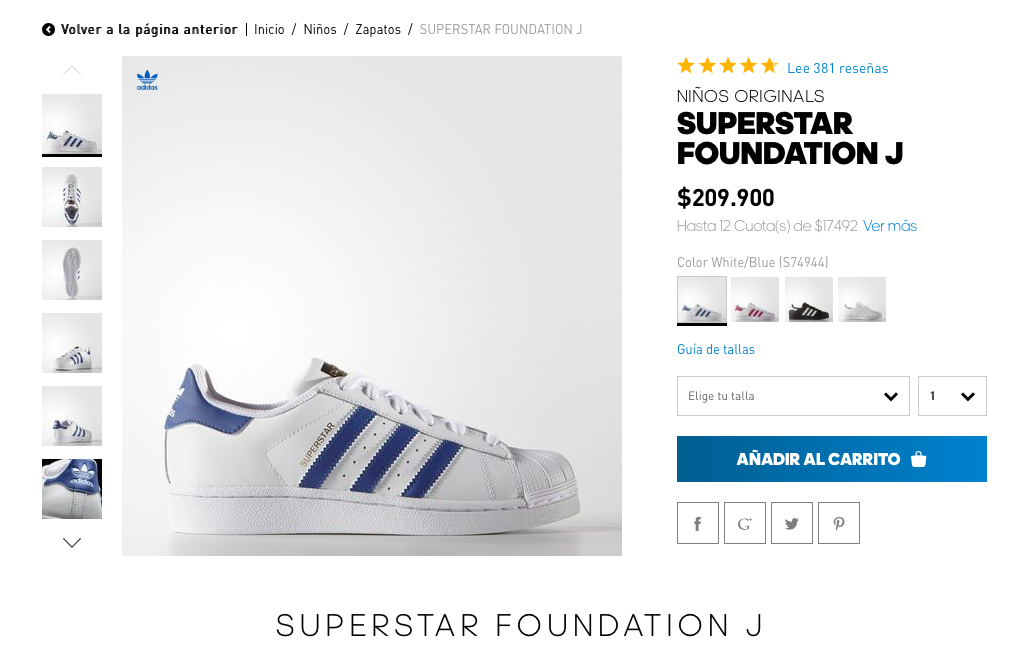1023x658 pixels.
Task: Share product on Twitter
Action: click(791, 523)
